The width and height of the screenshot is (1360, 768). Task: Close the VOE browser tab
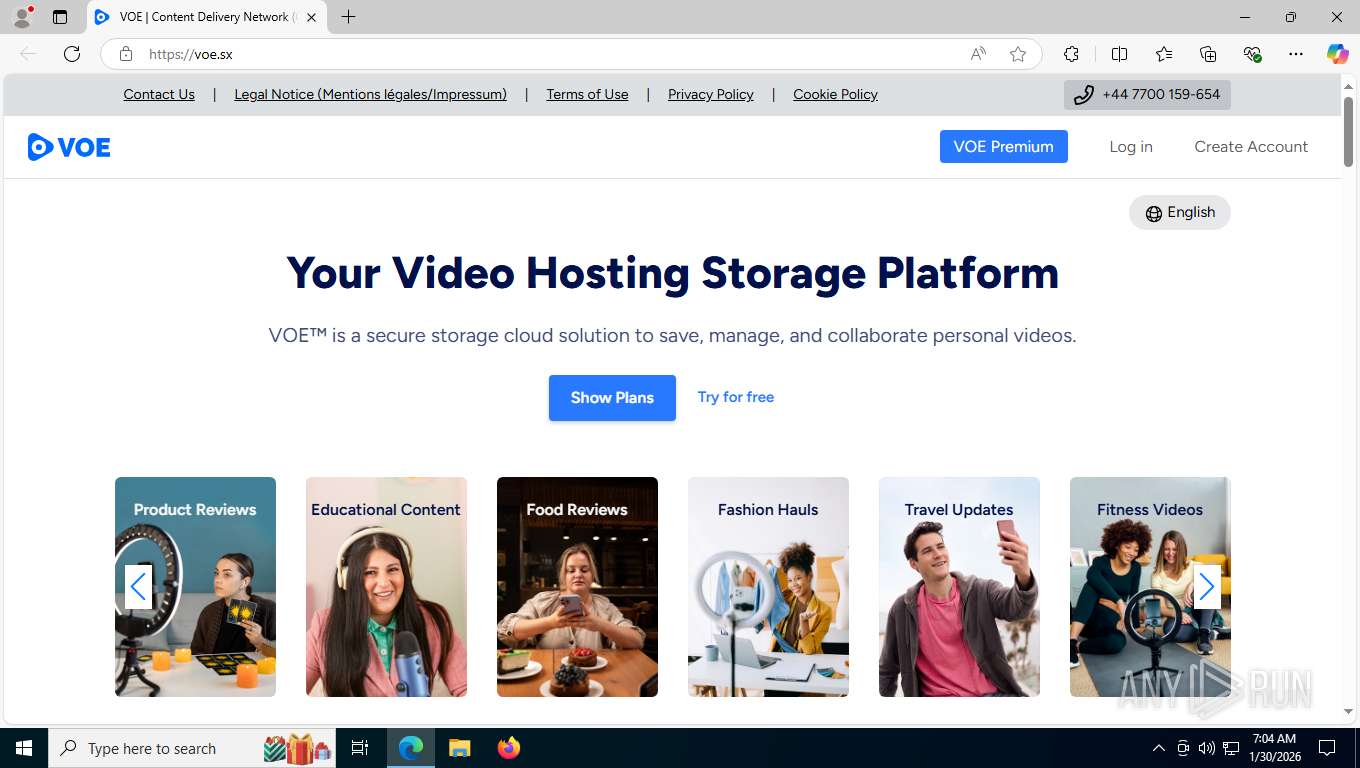pos(312,17)
